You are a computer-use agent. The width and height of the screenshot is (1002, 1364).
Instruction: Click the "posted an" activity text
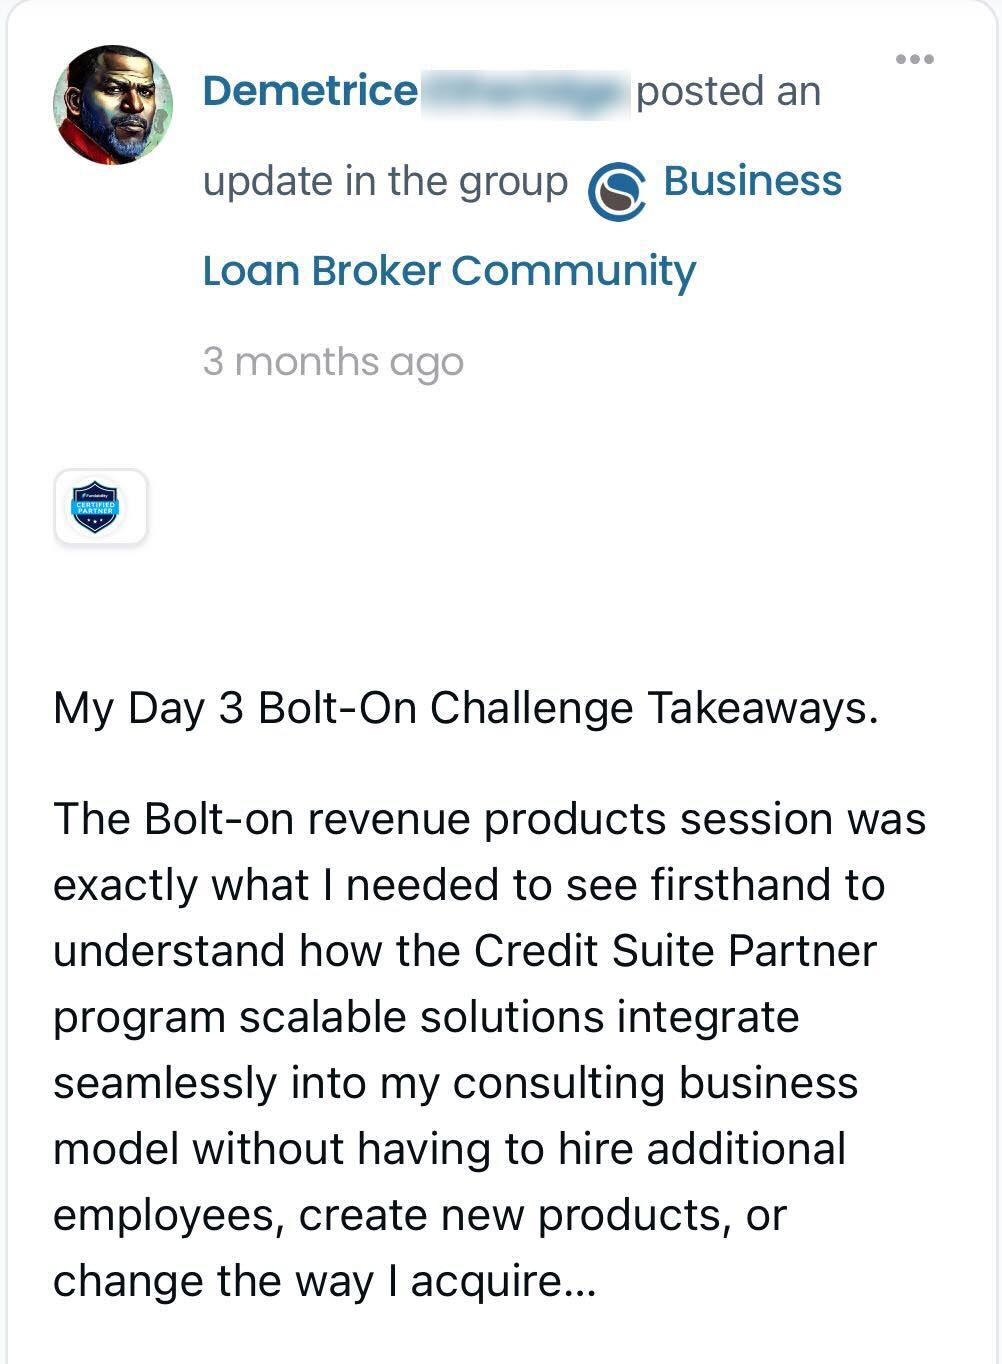tap(728, 92)
